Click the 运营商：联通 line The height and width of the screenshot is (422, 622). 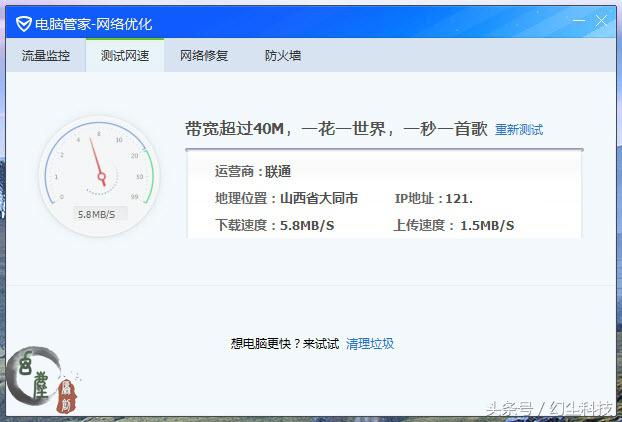pyautogui.click(x=253, y=172)
